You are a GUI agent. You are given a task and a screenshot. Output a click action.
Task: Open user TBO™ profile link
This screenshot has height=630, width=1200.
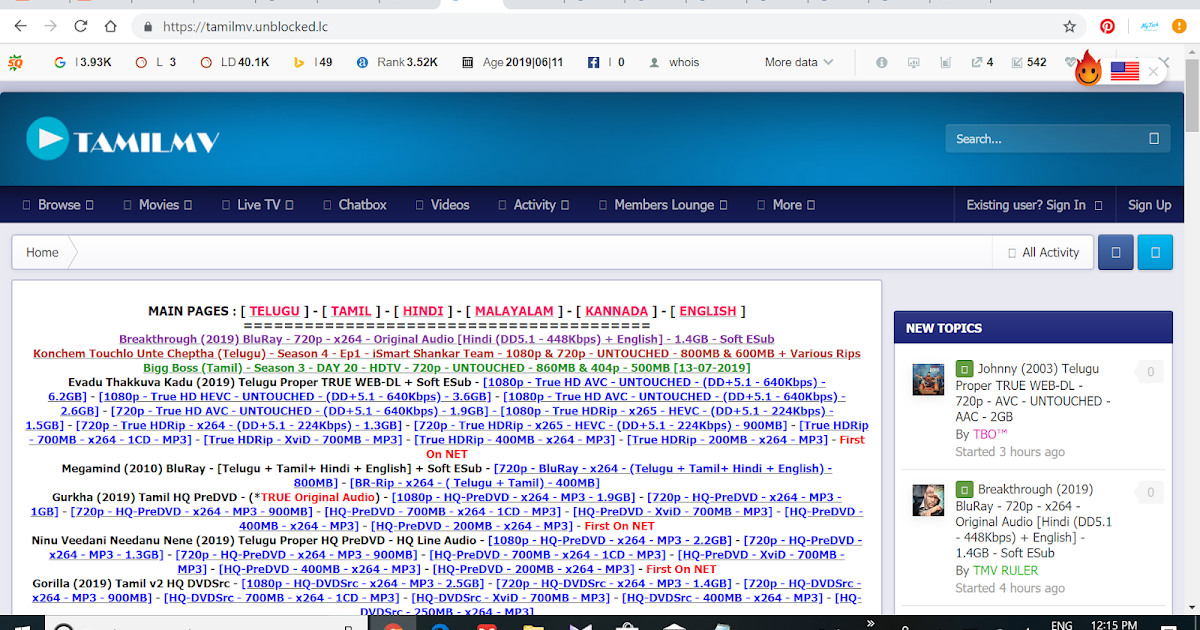pos(990,434)
